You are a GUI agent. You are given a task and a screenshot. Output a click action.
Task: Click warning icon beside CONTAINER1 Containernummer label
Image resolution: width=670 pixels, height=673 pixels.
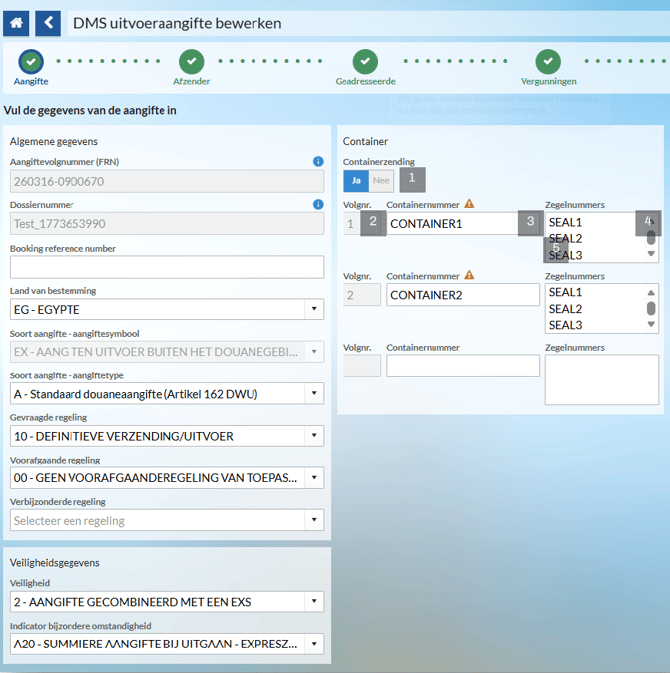[x=469, y=203]
